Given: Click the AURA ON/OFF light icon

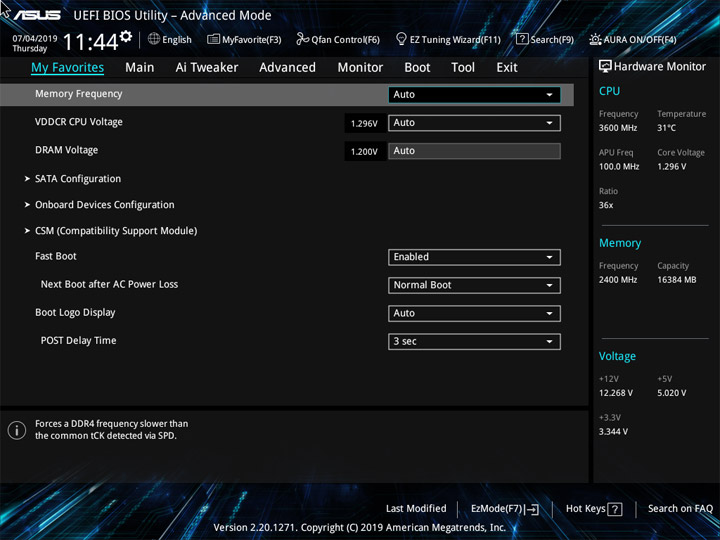Looking at the screenshot, I should pos(595,39).
